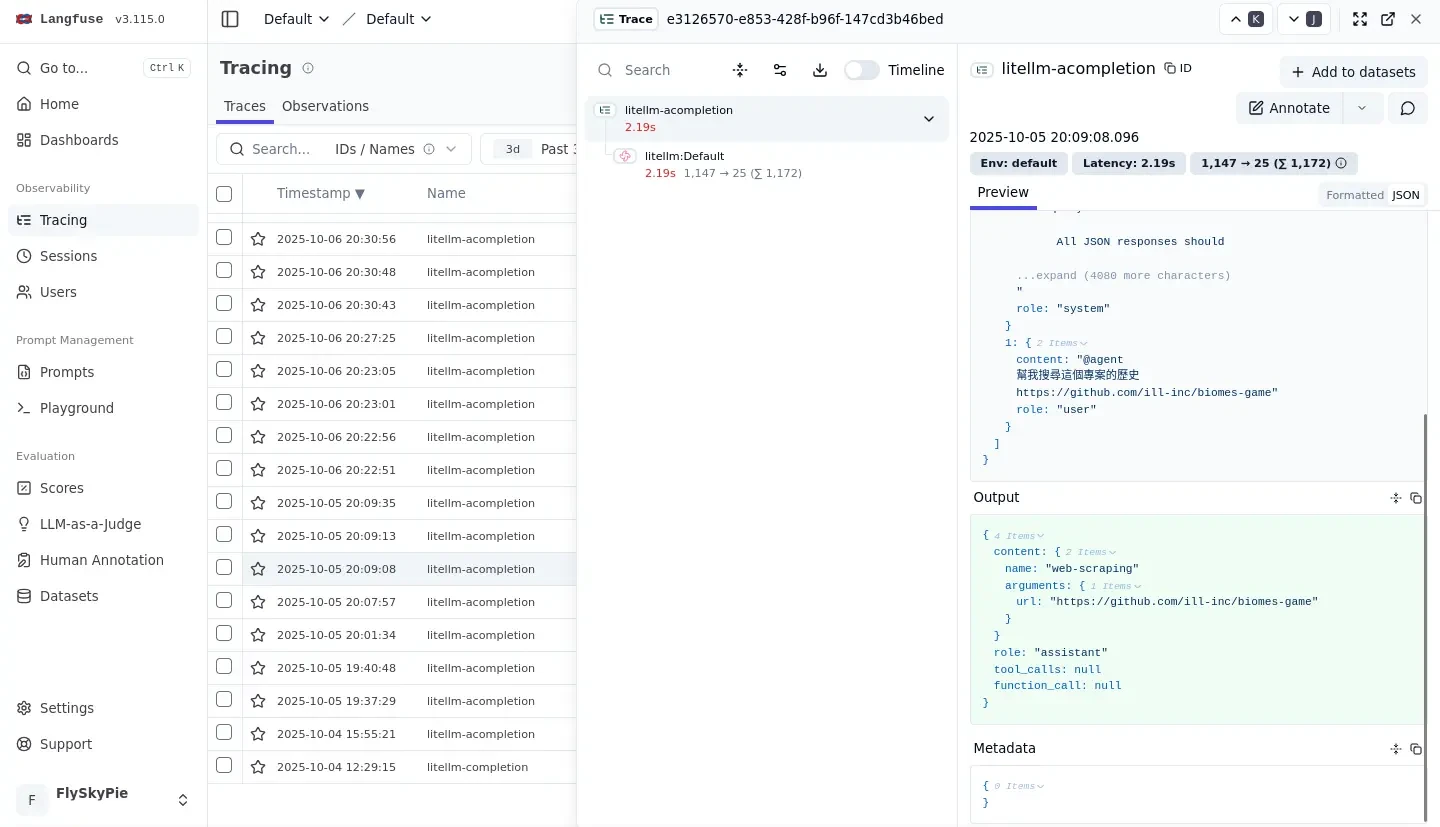1440x827 pixels.
Task: Select all traces with header checkbox
Action: click(224, 194)
